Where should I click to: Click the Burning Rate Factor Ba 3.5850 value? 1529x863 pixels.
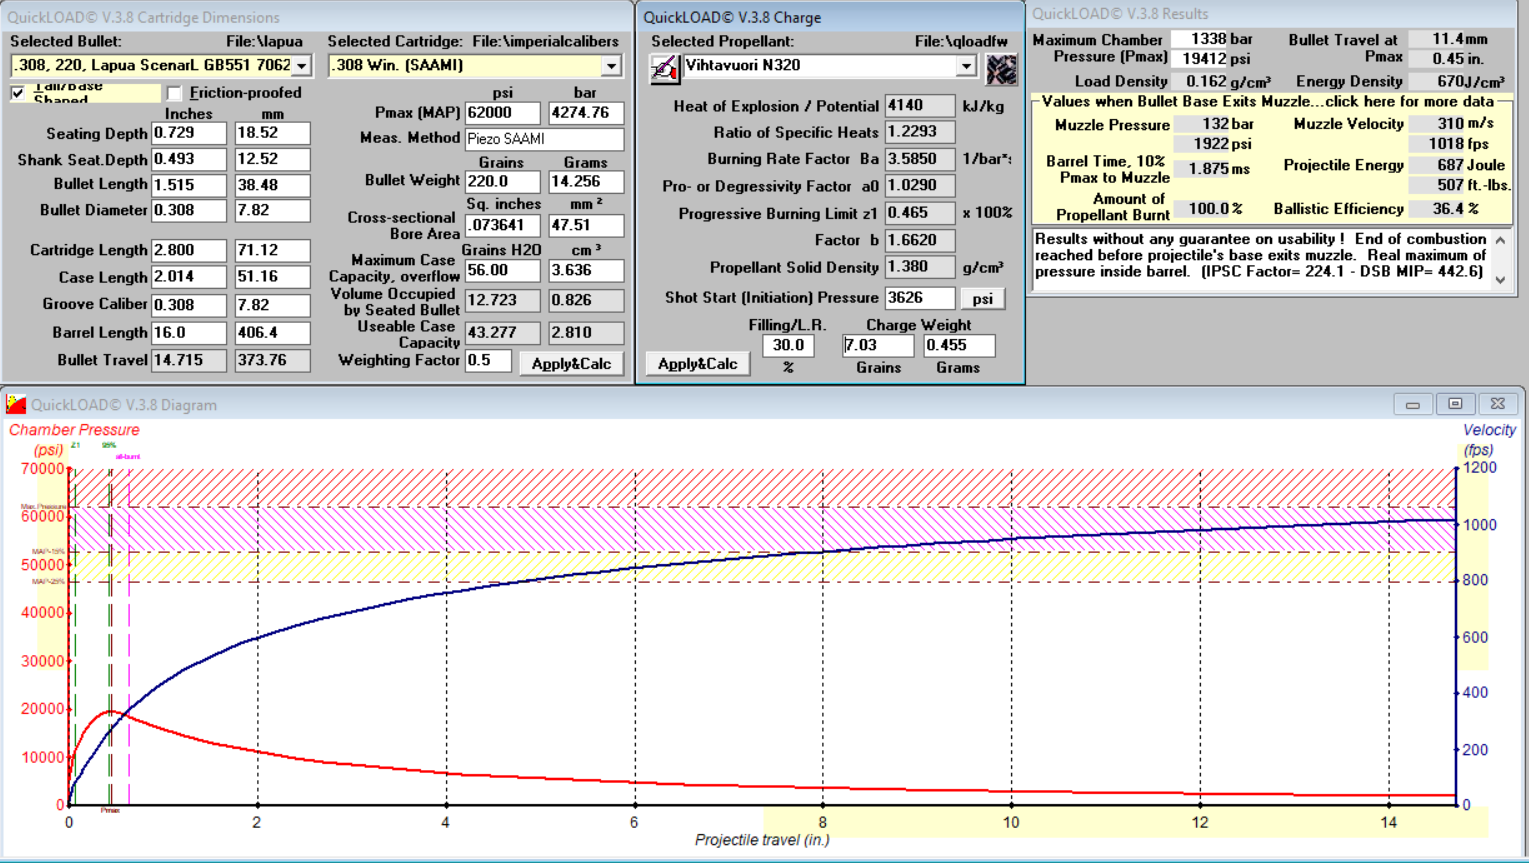919,159
